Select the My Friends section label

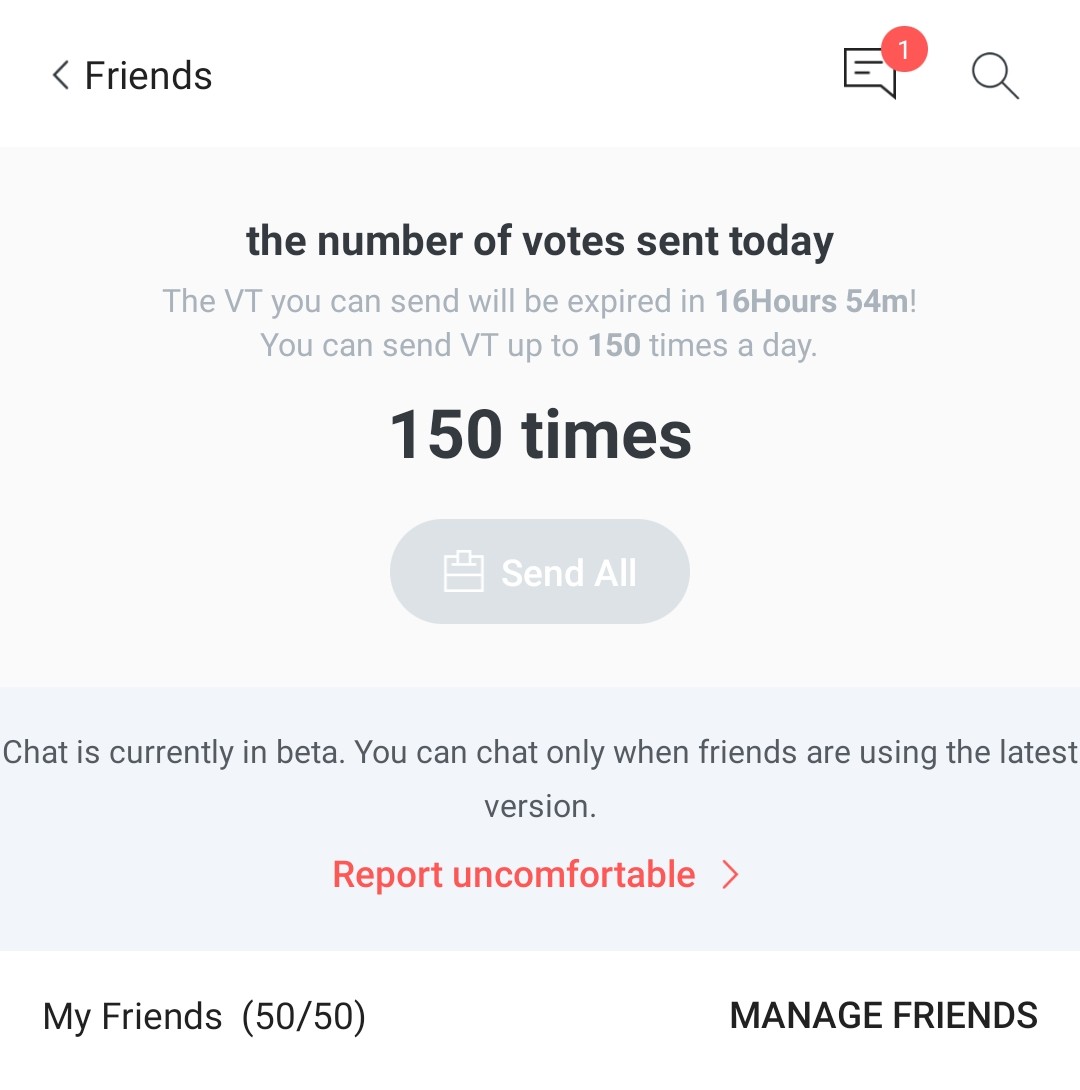[132, 1016]
